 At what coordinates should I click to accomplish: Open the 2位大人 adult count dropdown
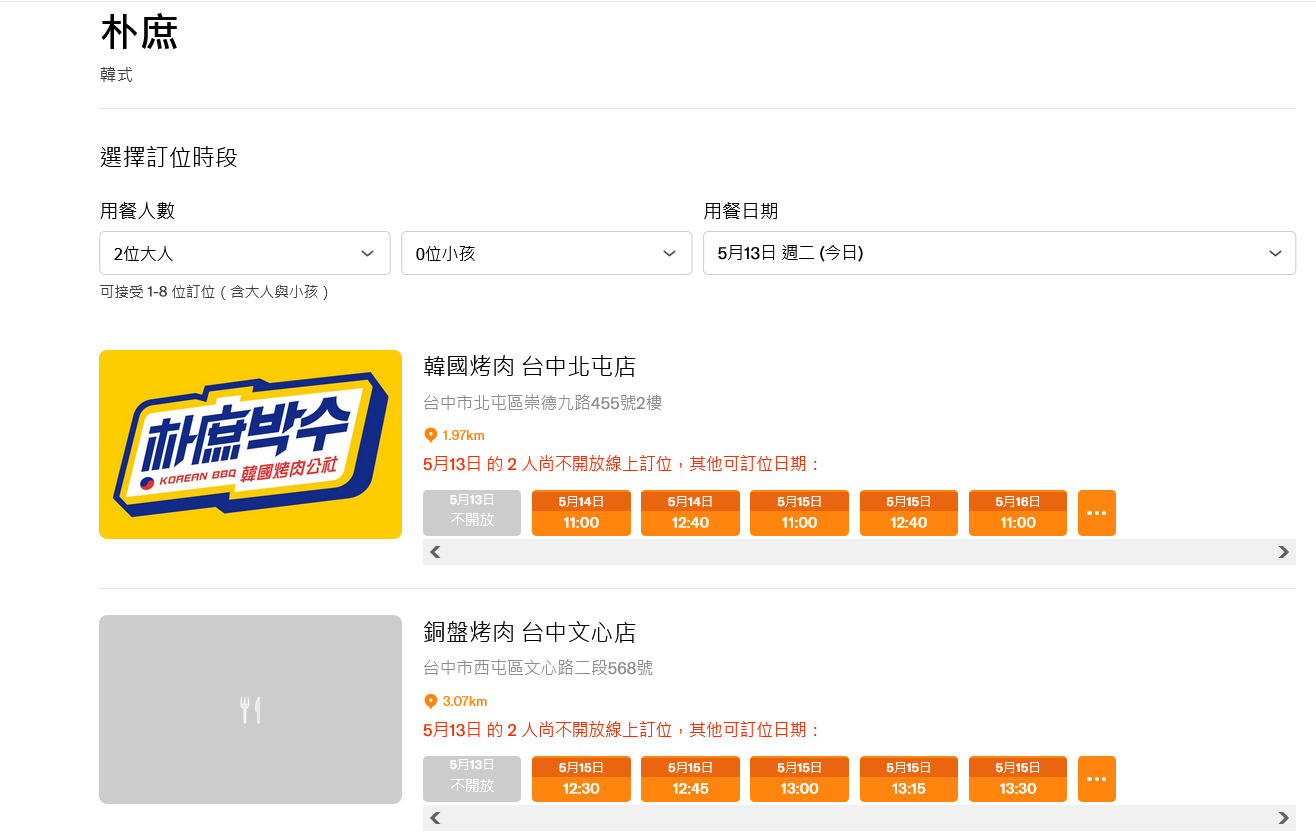point(244,253)
